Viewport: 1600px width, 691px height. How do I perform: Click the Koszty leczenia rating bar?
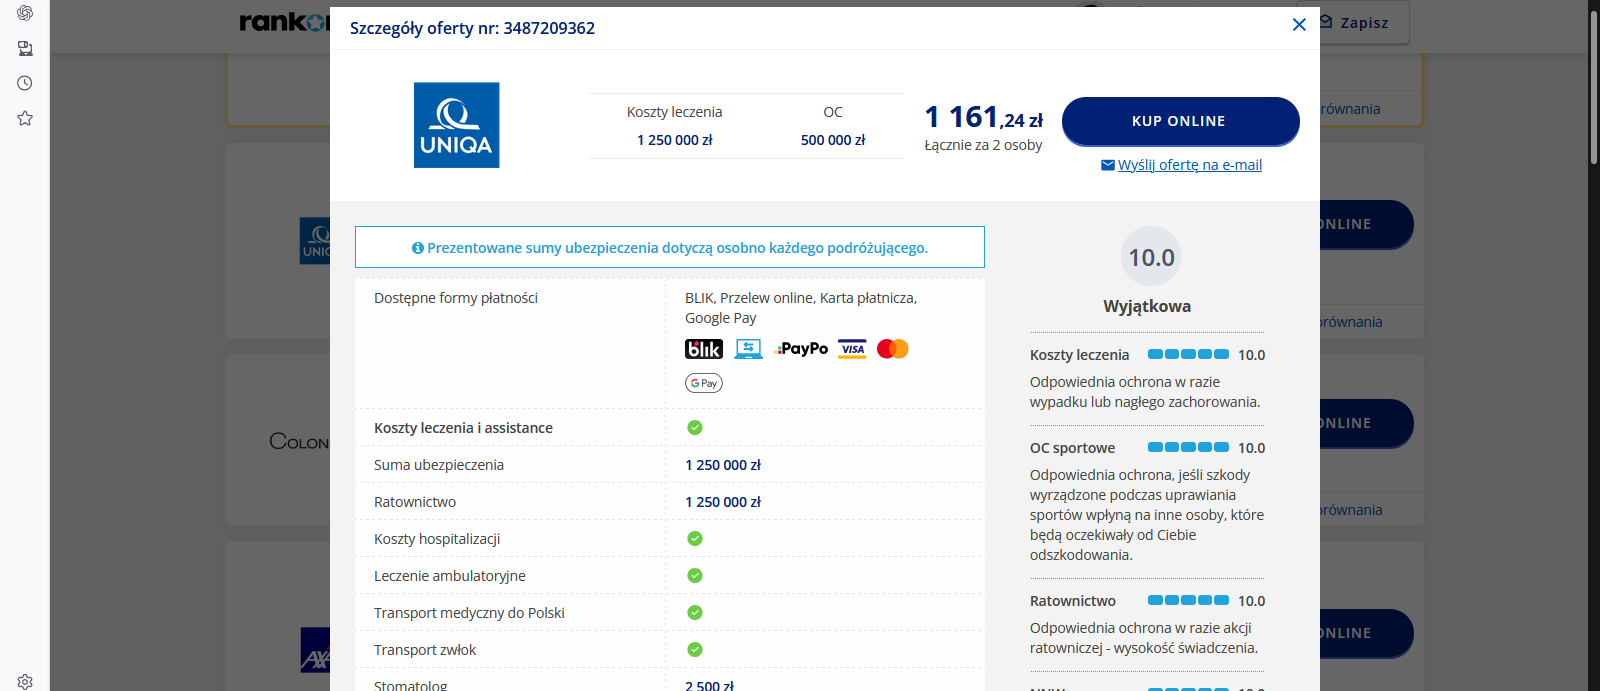pos(1188,354)
